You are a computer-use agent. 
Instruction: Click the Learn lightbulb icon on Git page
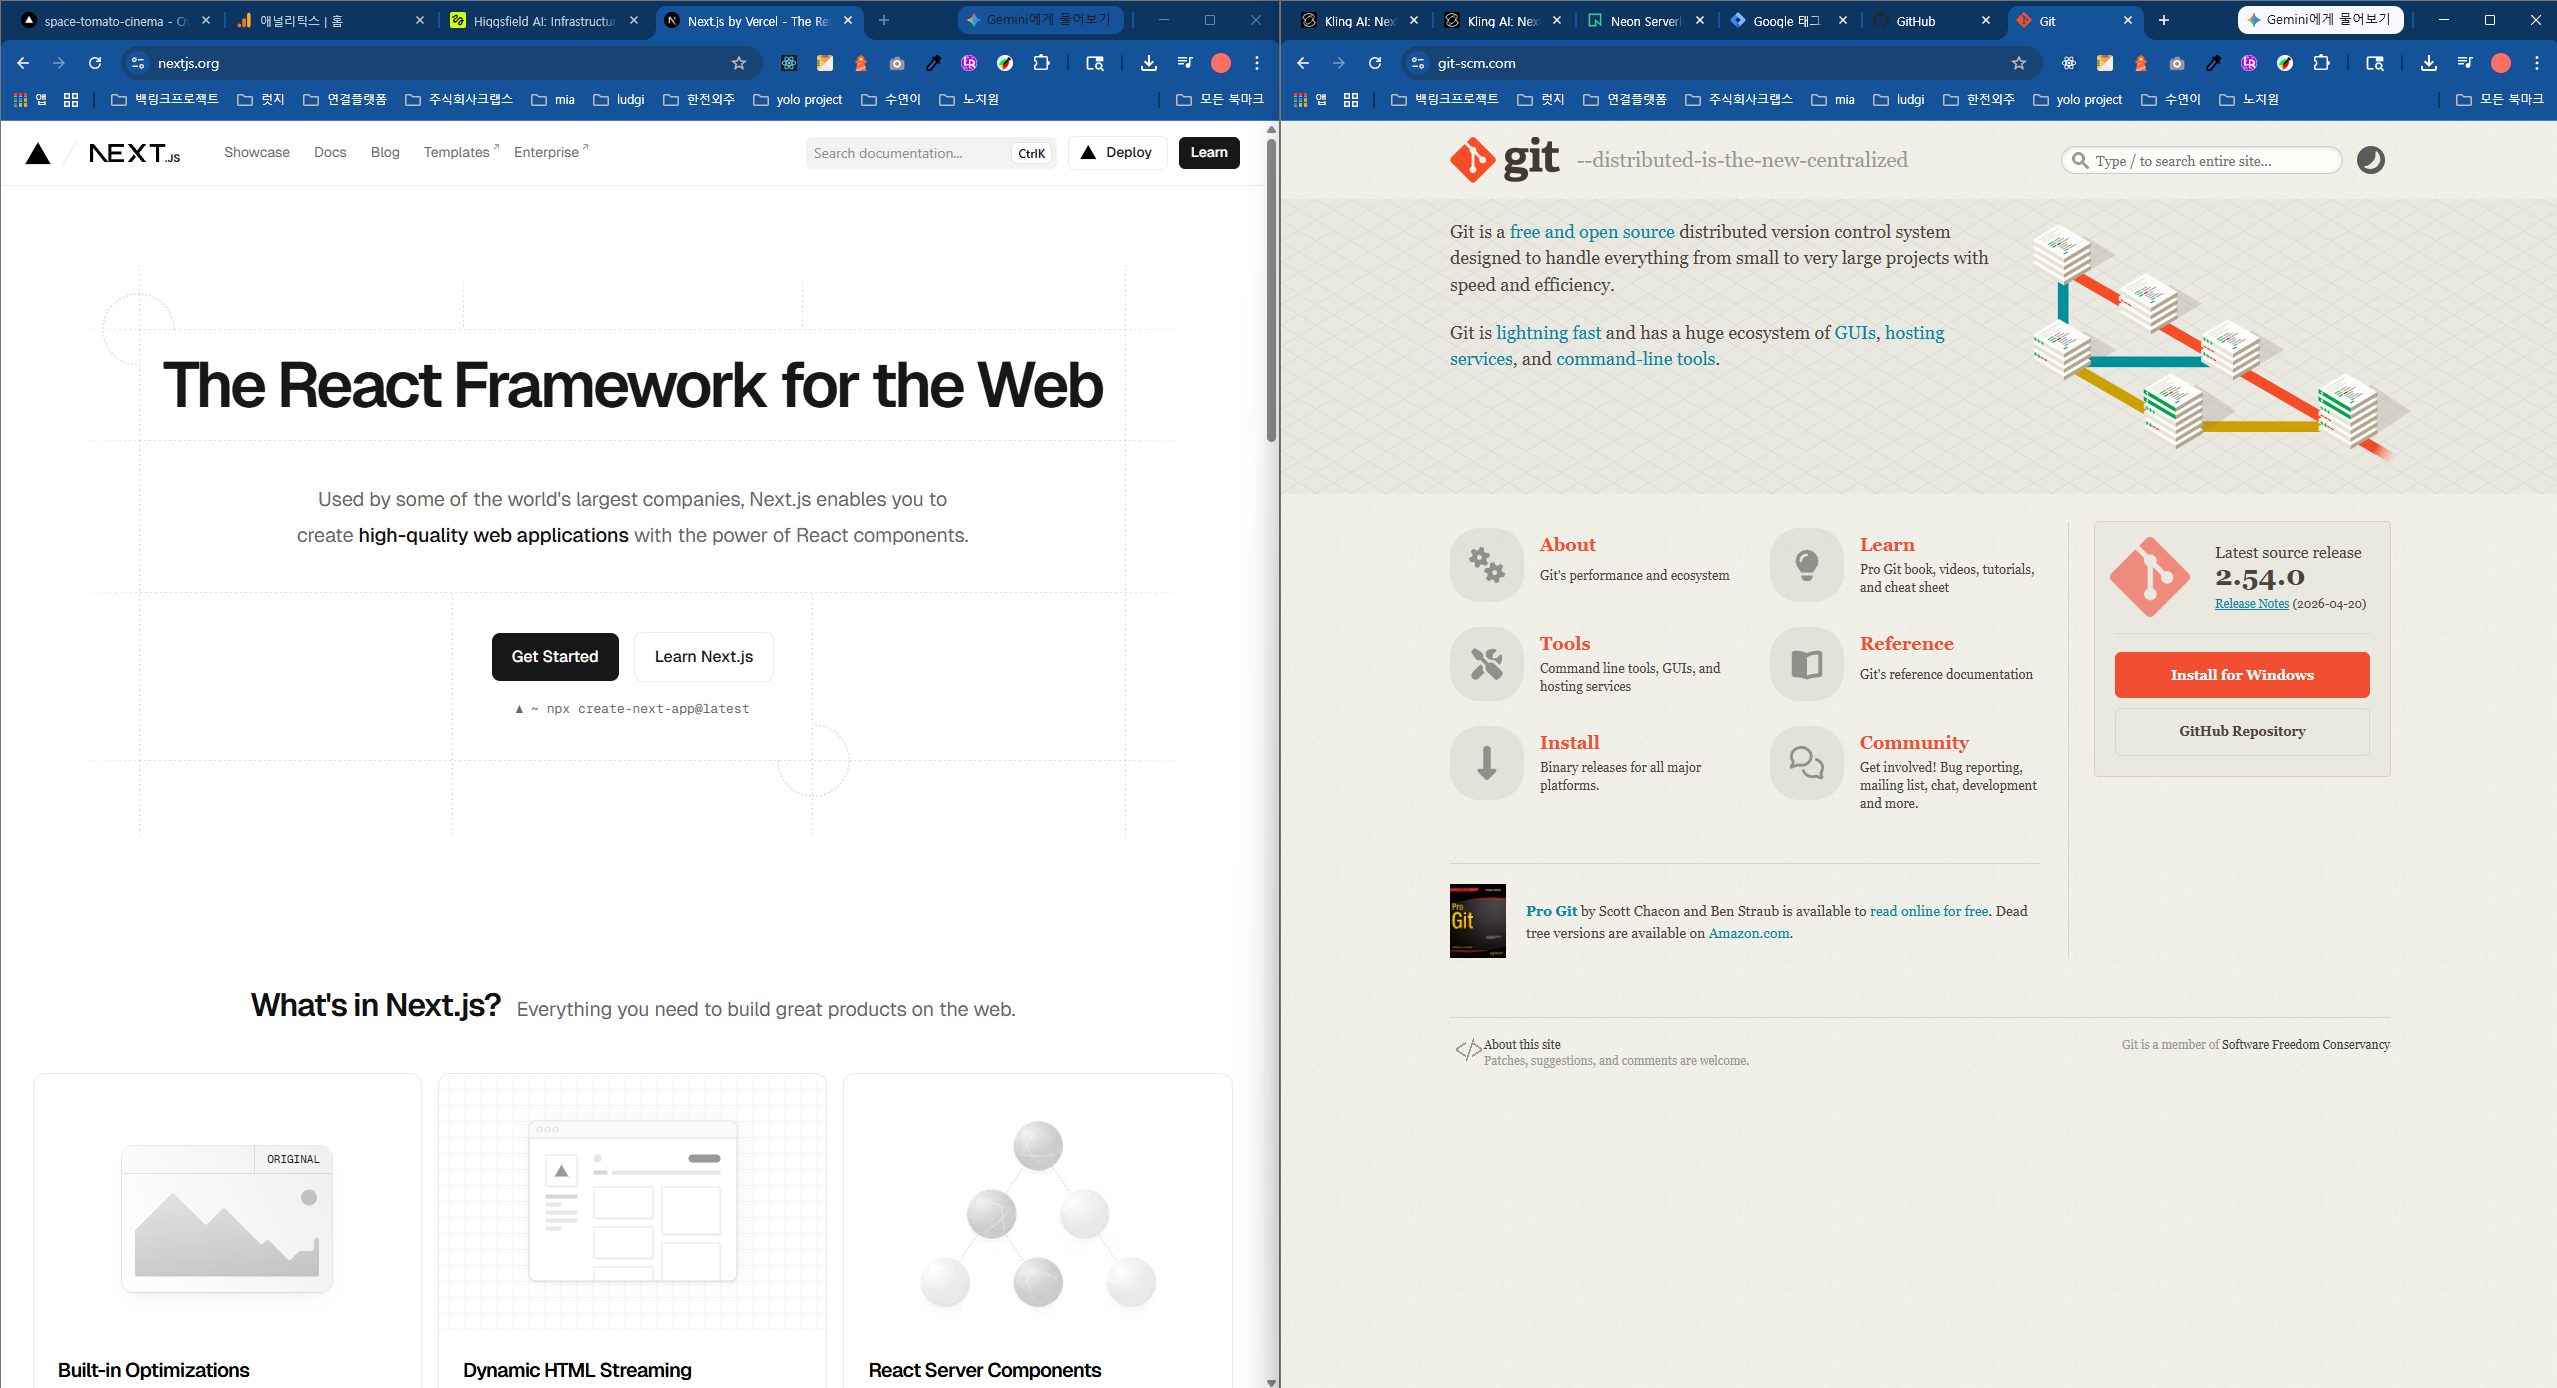click(x=1807, y=565)
